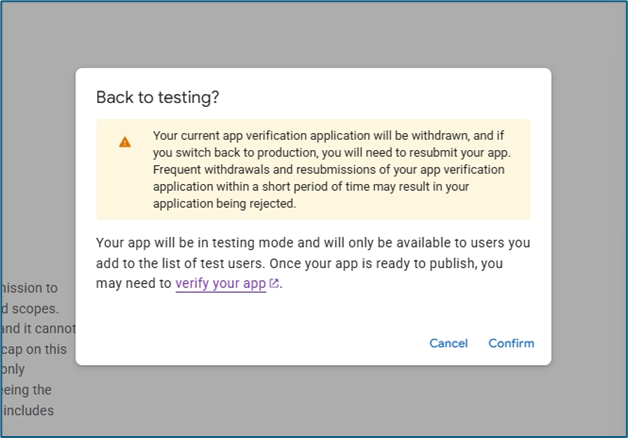Image resolution: width=628 pixels, height=438 pixels.
Task: Click the Cancel button
Action: [448, 343]
